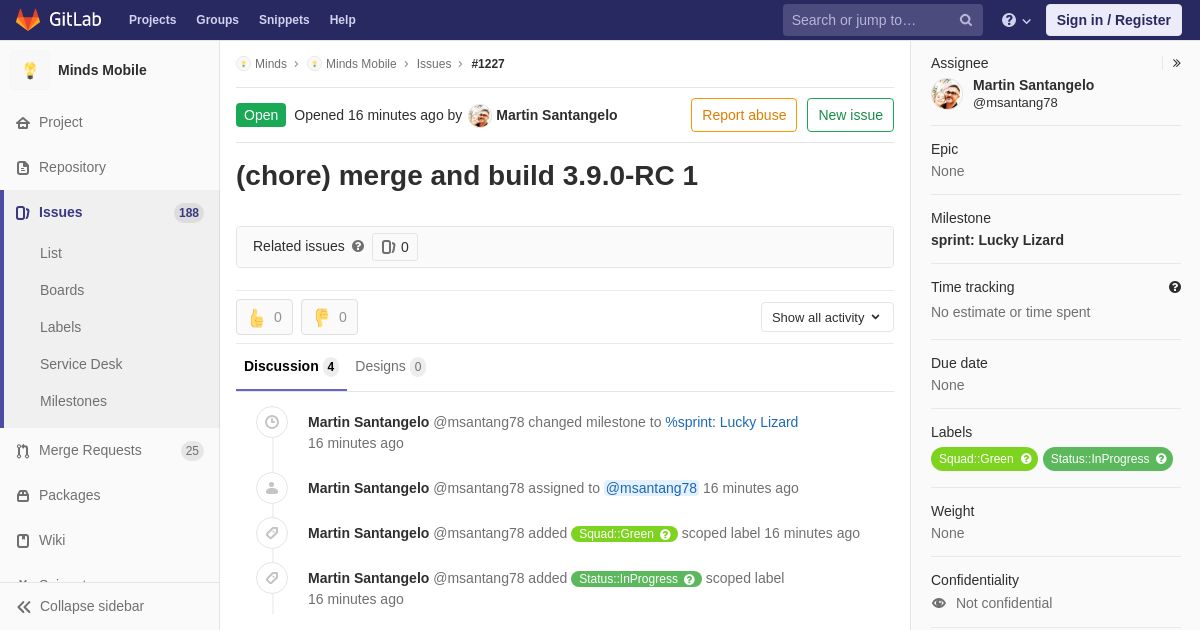This screenshot has height=630, width=1200.
Task: Open Labels in the sidebar
Action: coord(61,327)
